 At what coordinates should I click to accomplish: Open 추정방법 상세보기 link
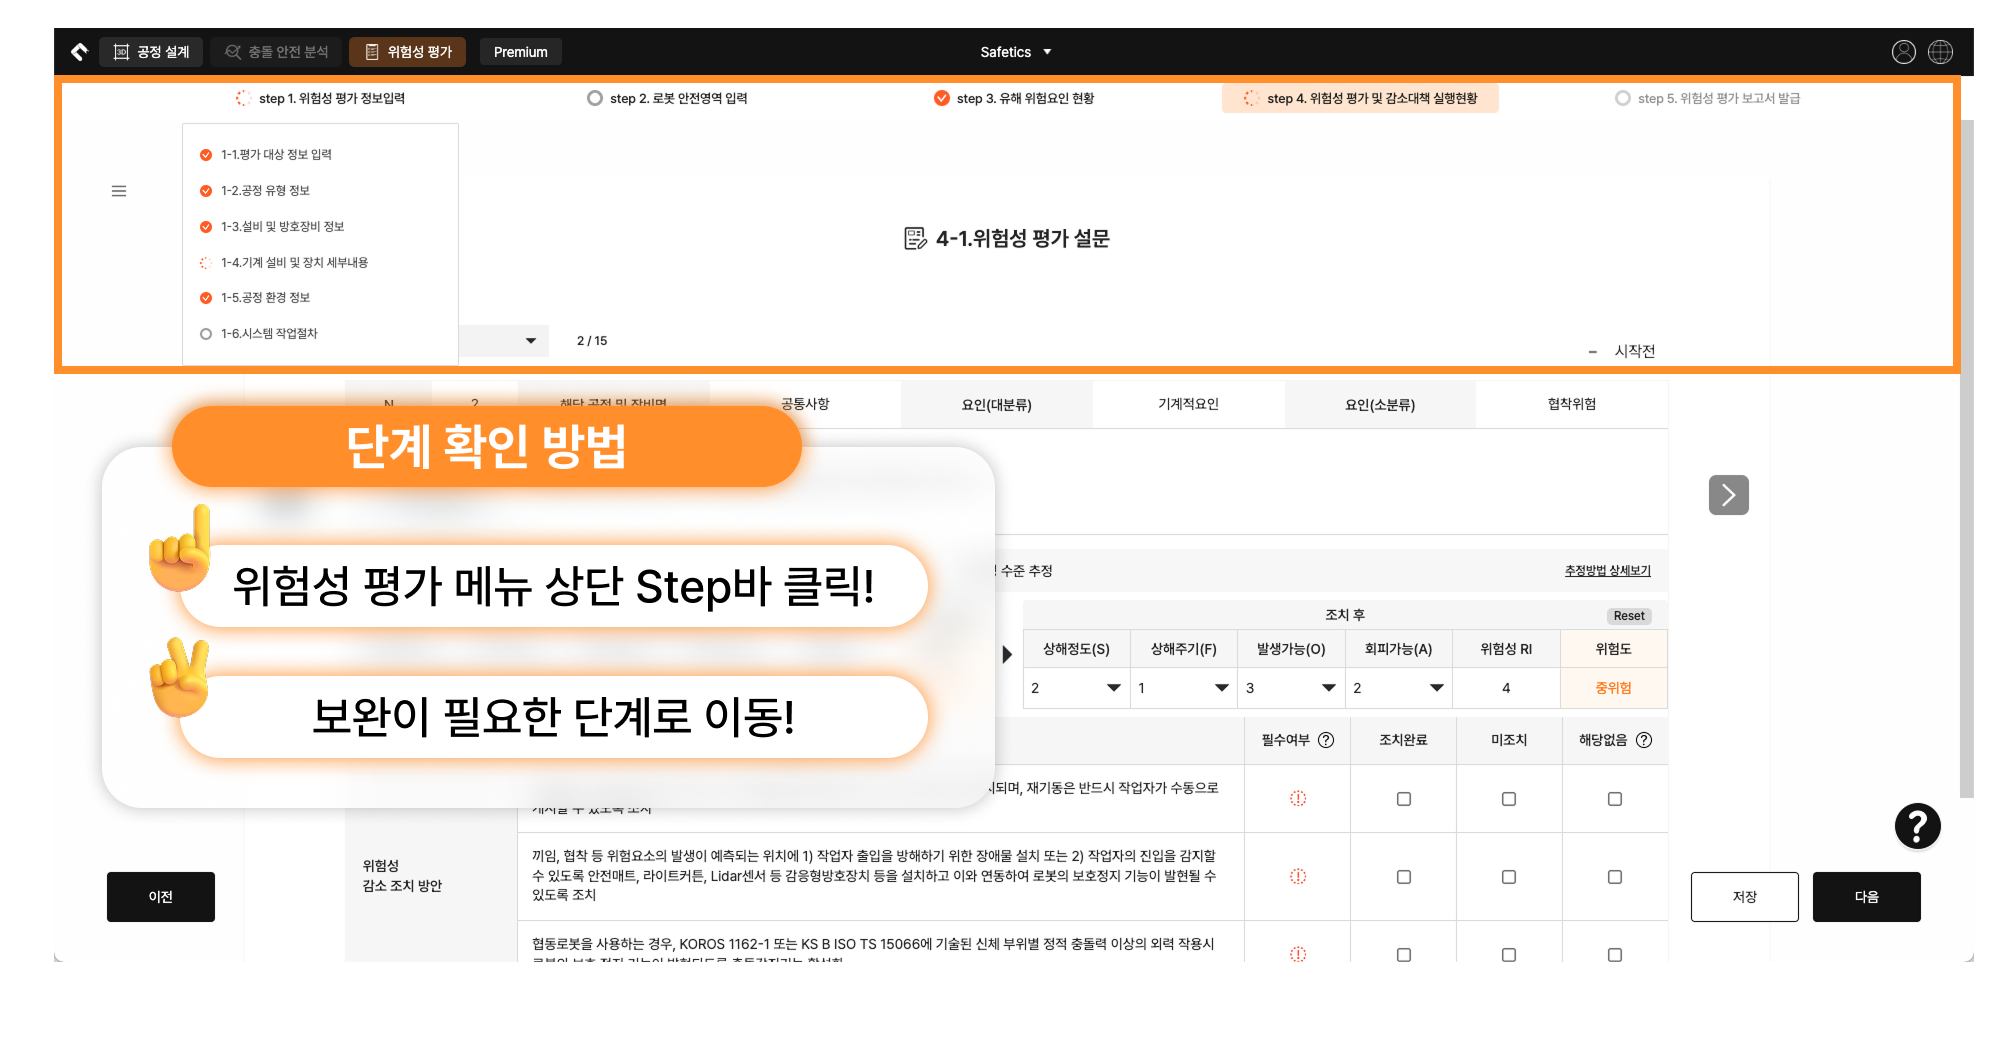(x=1607, y=571)
